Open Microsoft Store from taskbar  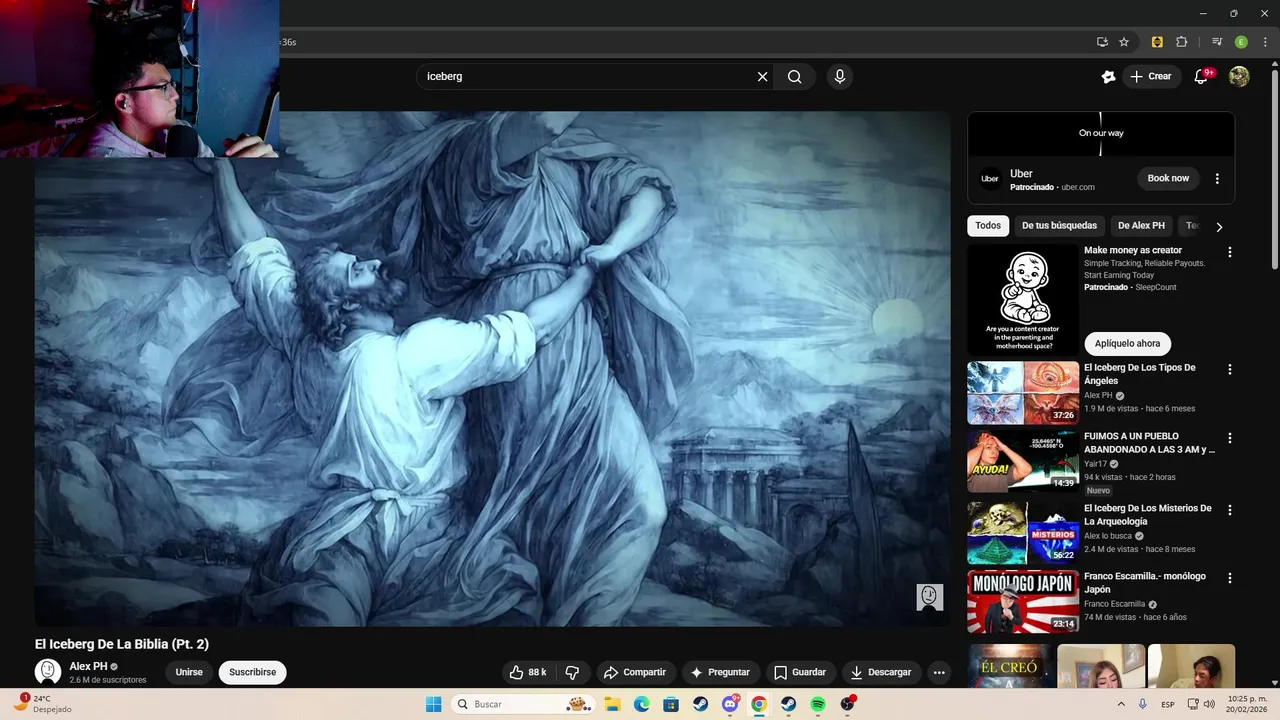671,704
